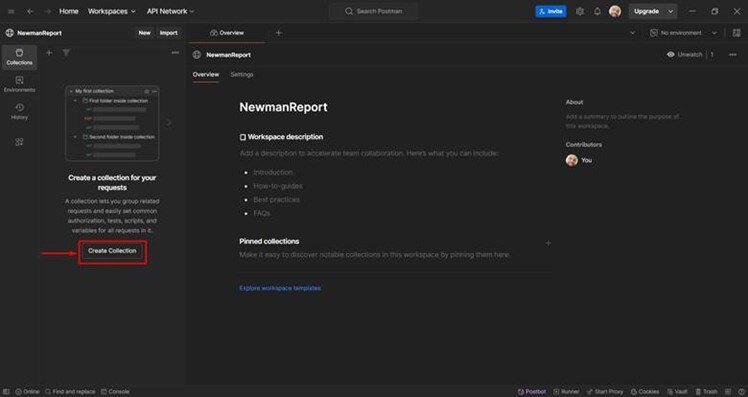Open the help icon at bottom right
This screenshot has width=748, height=397.
pyautogui.click(x=741, y=391)
